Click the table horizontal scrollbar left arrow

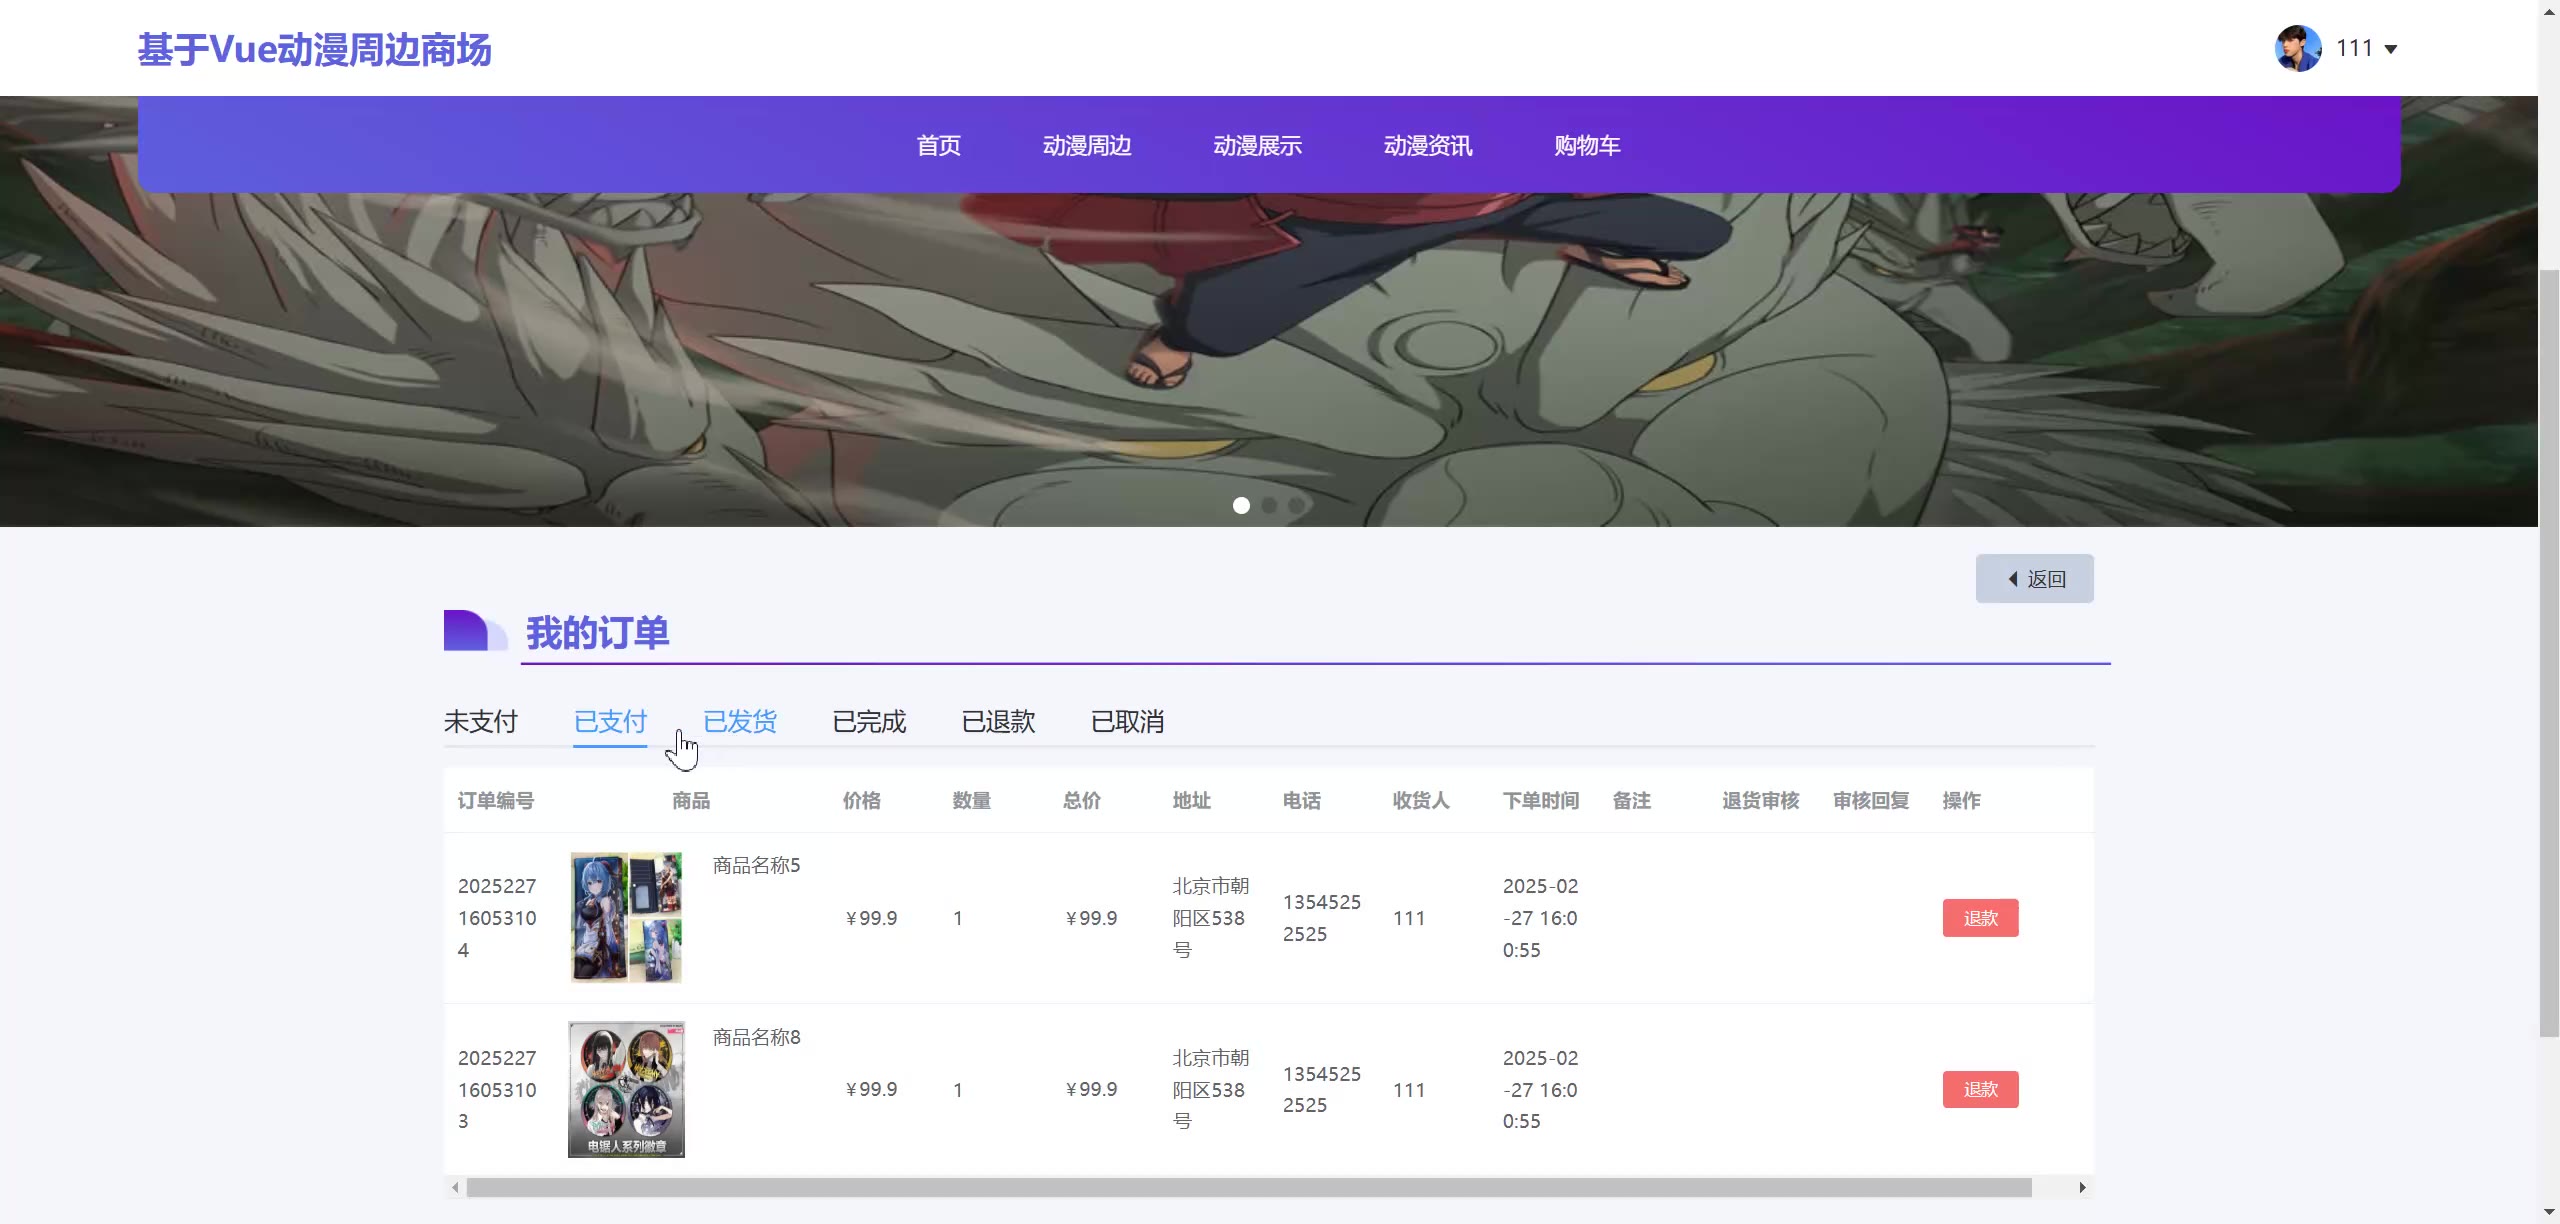point(456,1188)
